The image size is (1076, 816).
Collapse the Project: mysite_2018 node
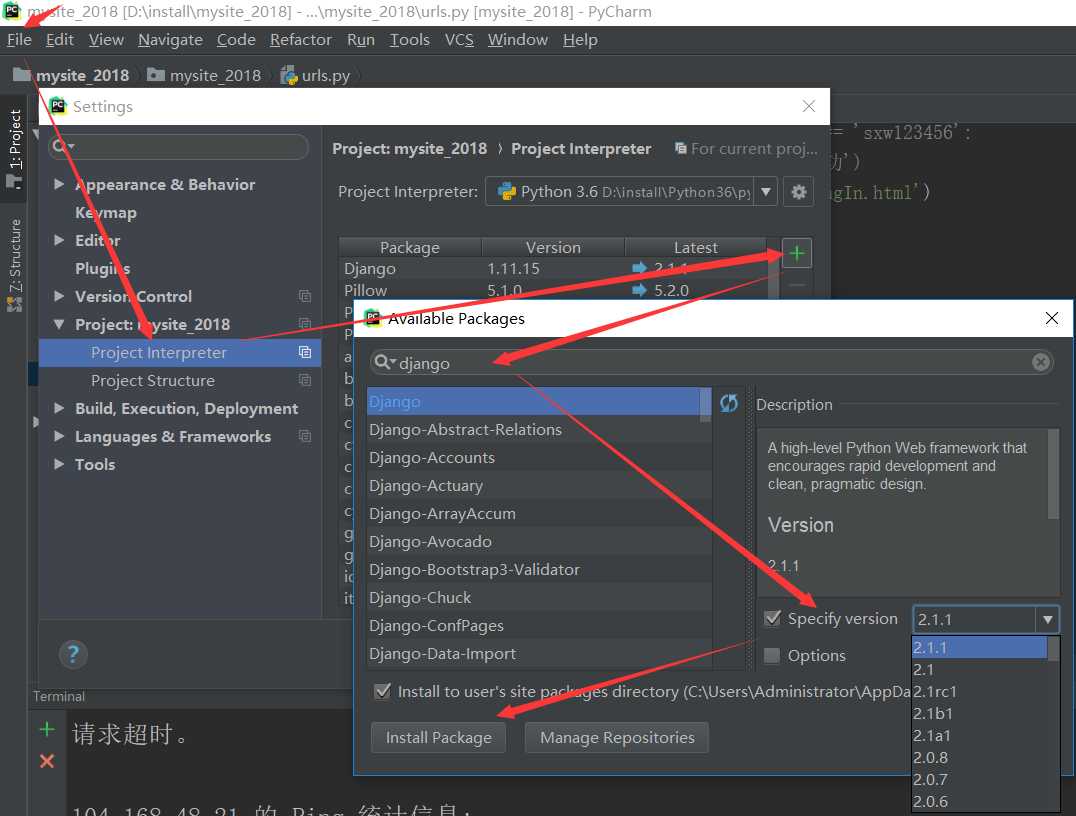click(x=59, y=324)
